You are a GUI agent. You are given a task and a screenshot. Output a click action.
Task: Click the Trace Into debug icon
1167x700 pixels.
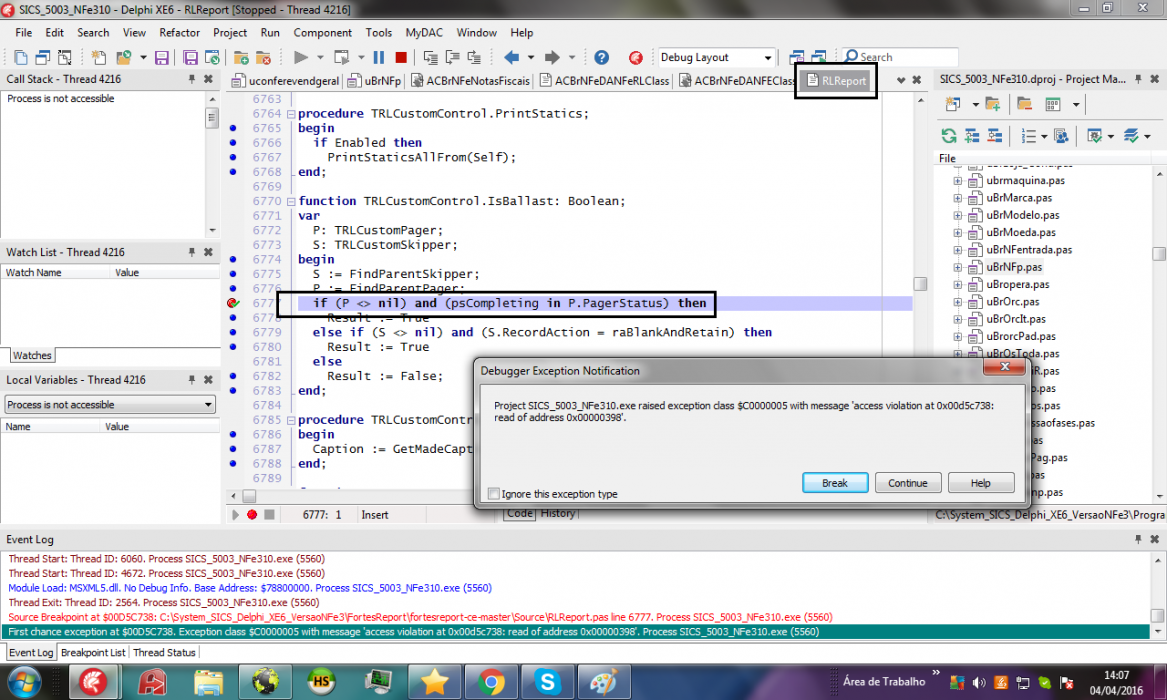[430, 57]
